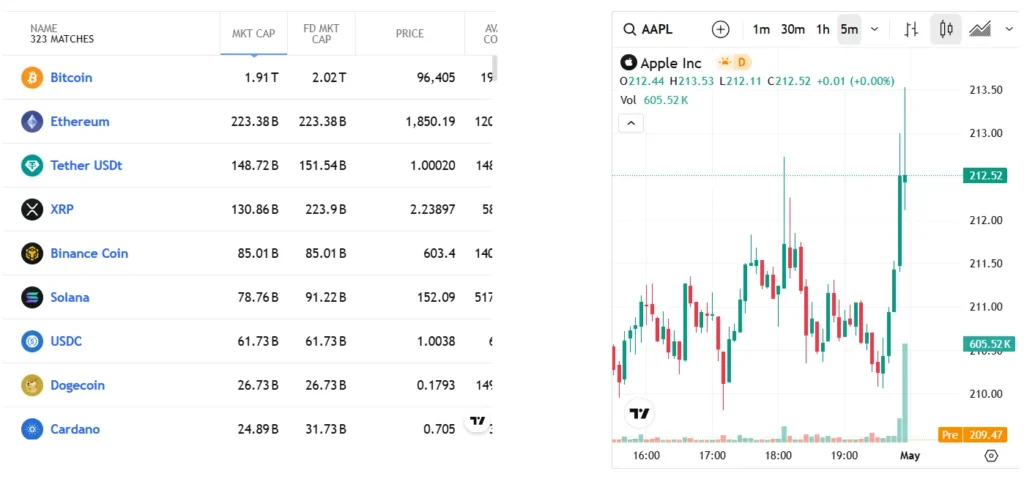
Task: Click the Ethereum logo icon
Action: pos(32,121)
